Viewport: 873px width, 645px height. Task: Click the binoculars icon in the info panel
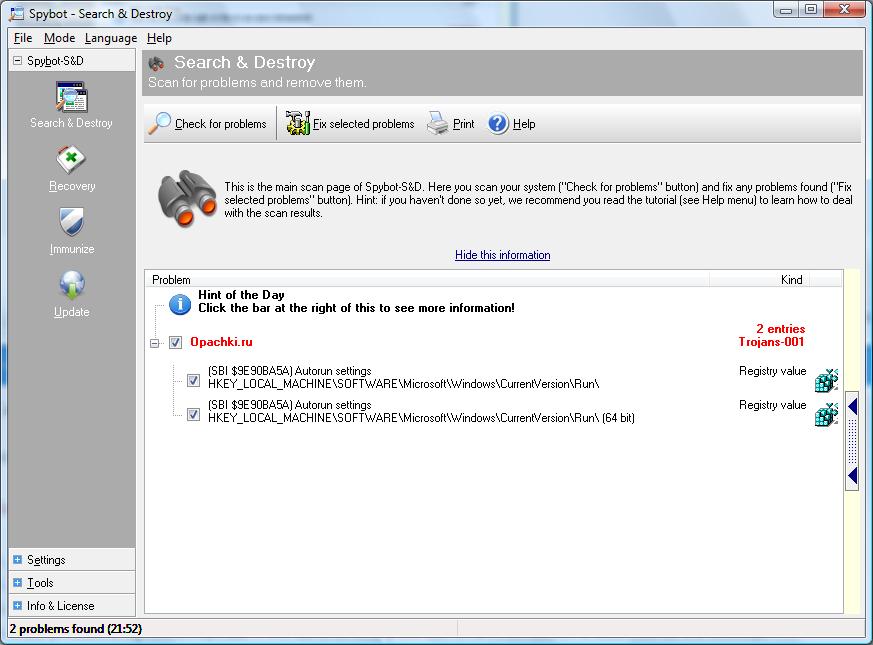(187, 198)
